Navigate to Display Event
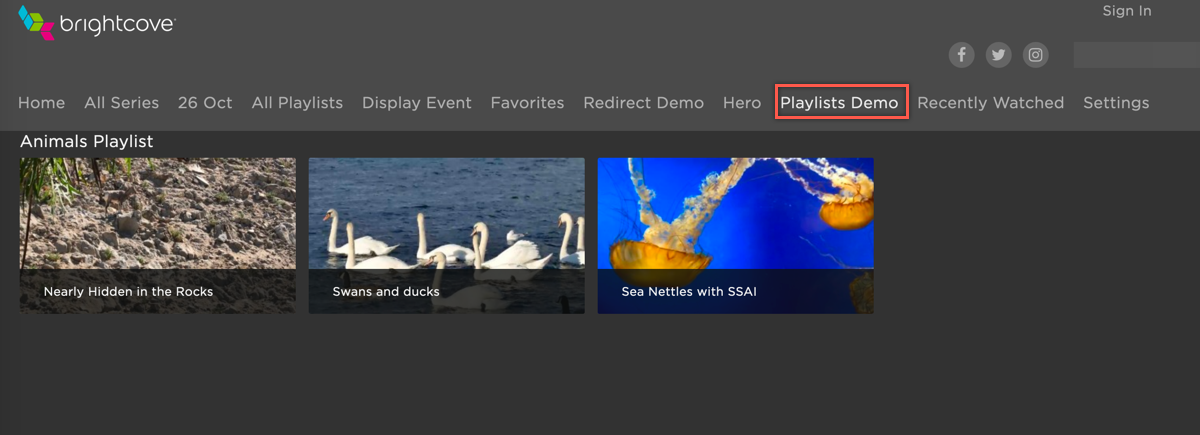Image resolution: width=1200 pixels, height=435 pixels. click(416, 103)
